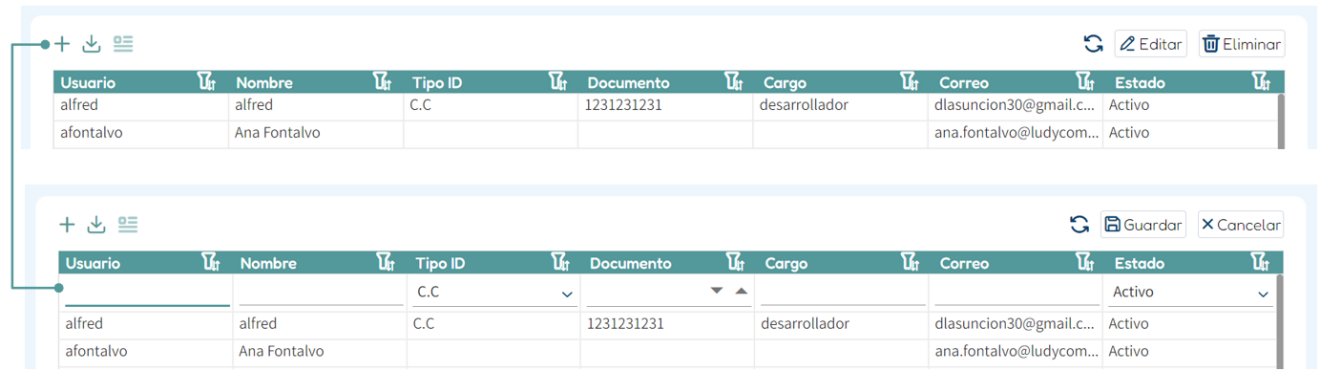
Task: Open the Cargo column filter in the Guardar grid
Action: click(x=910, y=263)
